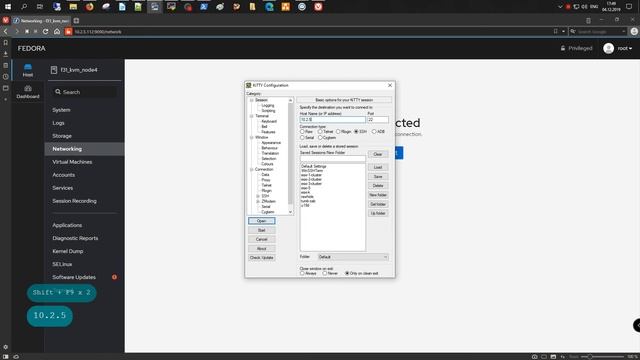This screenshot has width=640, height=360.
Task: Go to the browser home page
Action: tap(57, 31)
